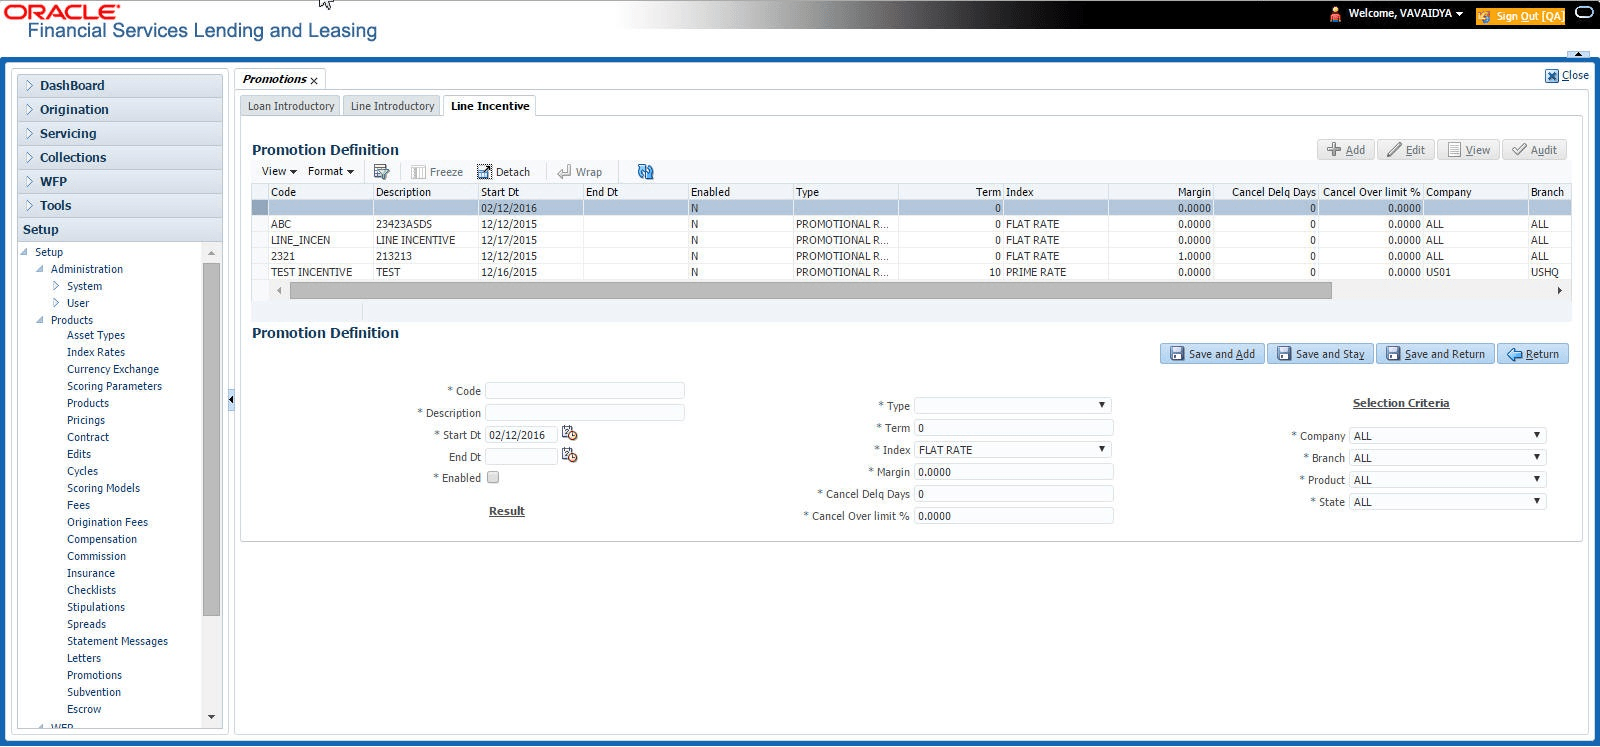The image size is (1600, 747).
Task: Click the Audit button
Action: [1534, 150]
